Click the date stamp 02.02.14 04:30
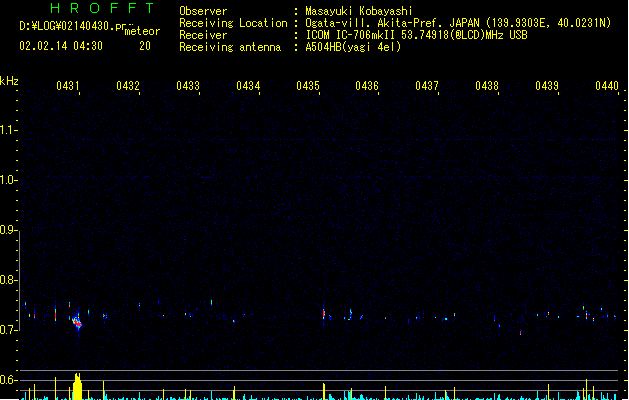This screenshot has height=400, width=629. coord(61,46)
